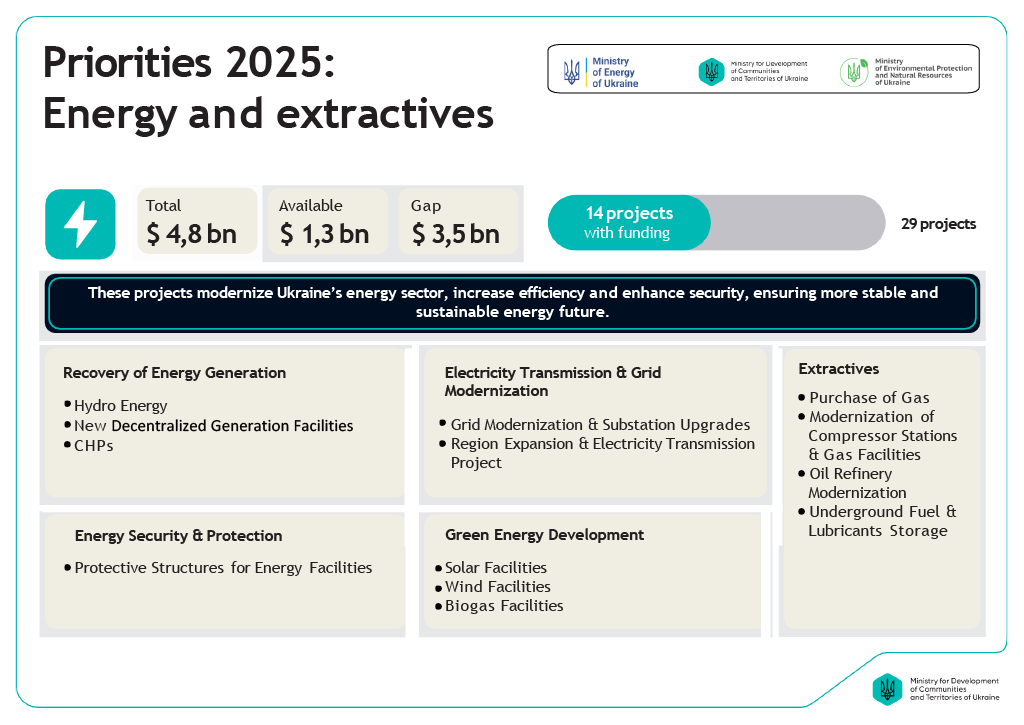Click the footer Ministry for Development hexagon logo

coord(887,688)
